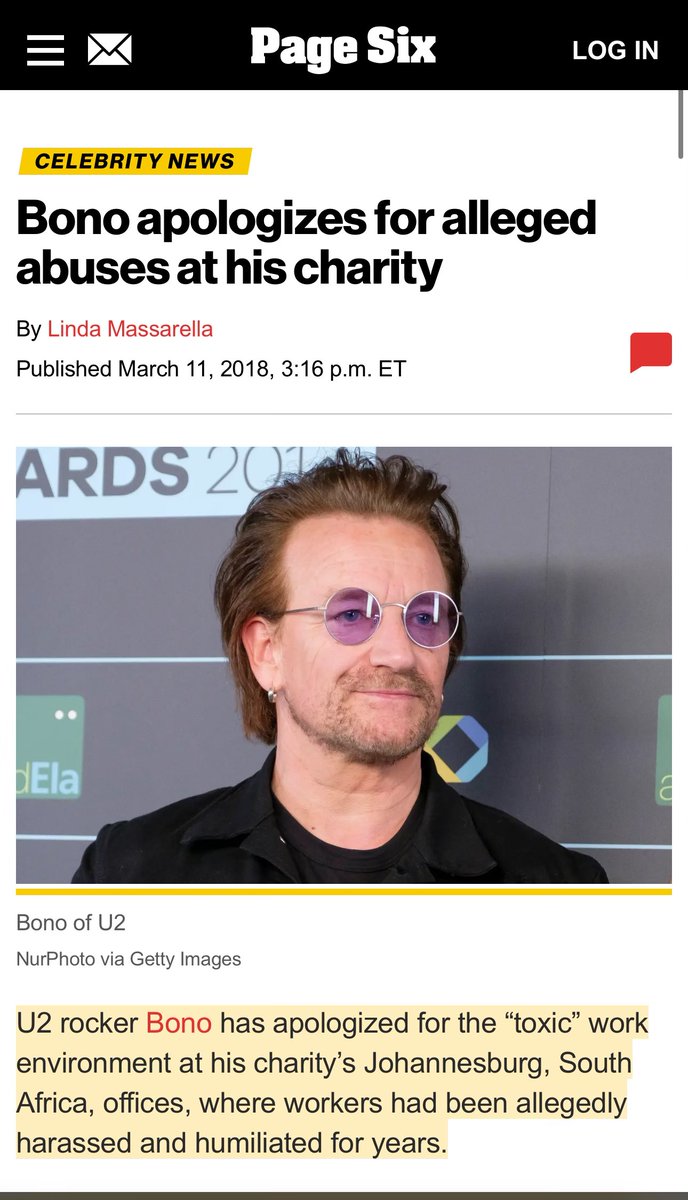Screen dimensions: 688x1200
Task: Tap the colorful hexagon logo in the photo
Action: coord(455,747)
